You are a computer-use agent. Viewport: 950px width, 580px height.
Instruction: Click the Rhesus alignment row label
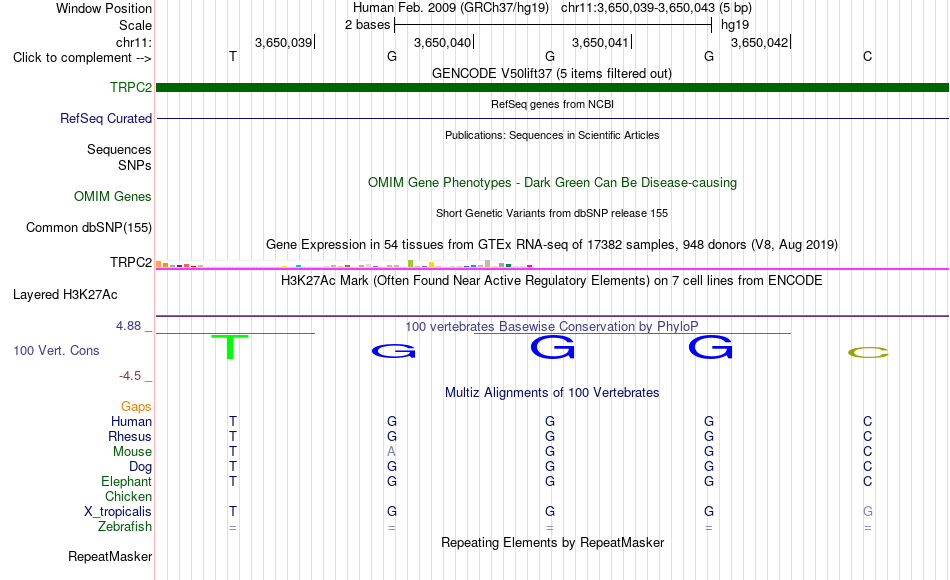click(130, 436)
